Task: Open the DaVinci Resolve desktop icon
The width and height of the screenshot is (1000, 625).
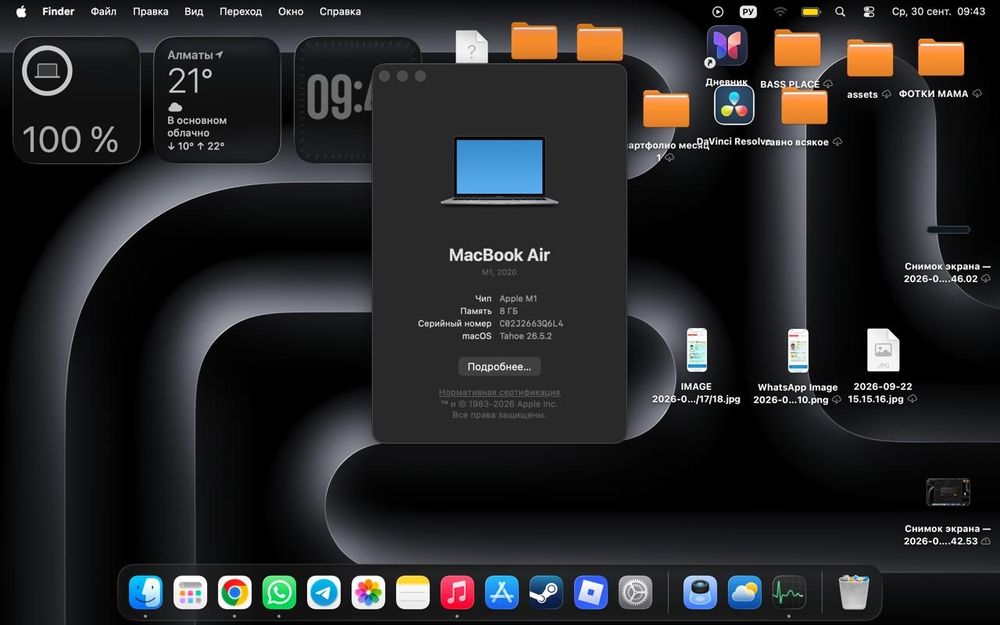Action: pos(734,105)
